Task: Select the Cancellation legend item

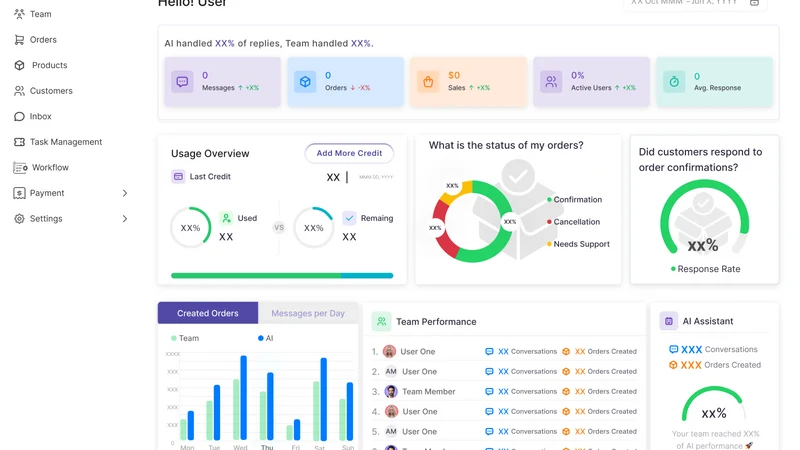Action: [x=573, y=222]
